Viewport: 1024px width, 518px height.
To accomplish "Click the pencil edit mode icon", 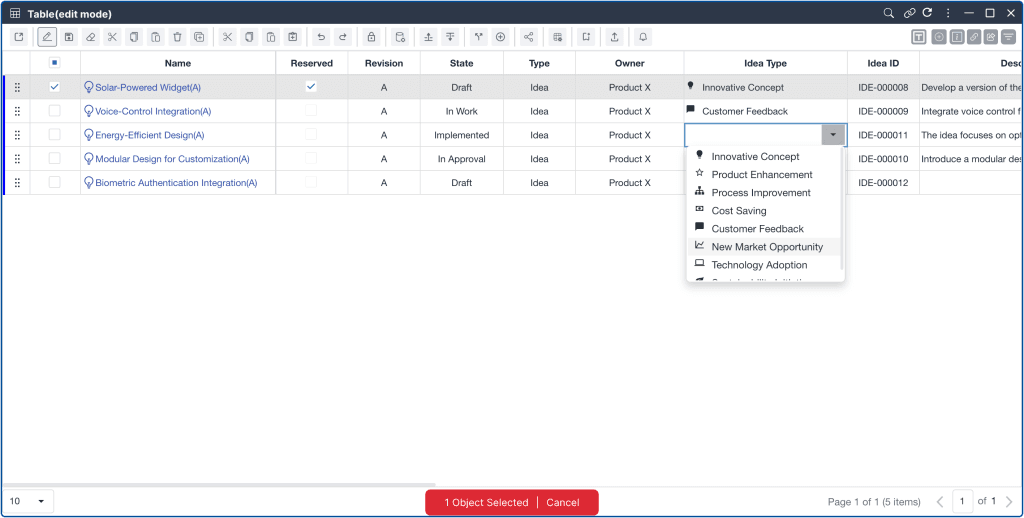I will (x=47, y=37).
